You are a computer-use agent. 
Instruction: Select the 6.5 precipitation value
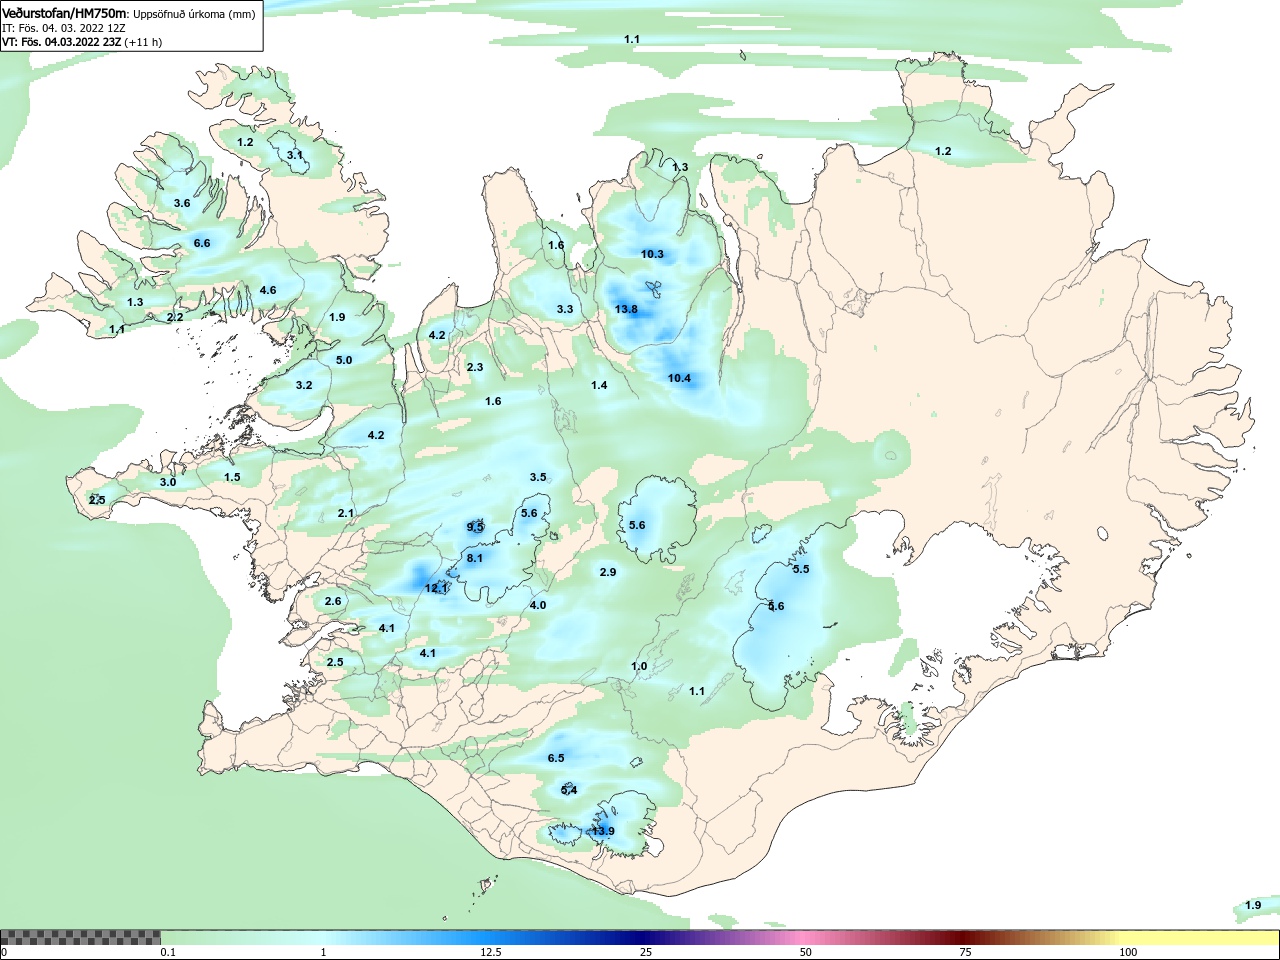[x=556, y=758]
